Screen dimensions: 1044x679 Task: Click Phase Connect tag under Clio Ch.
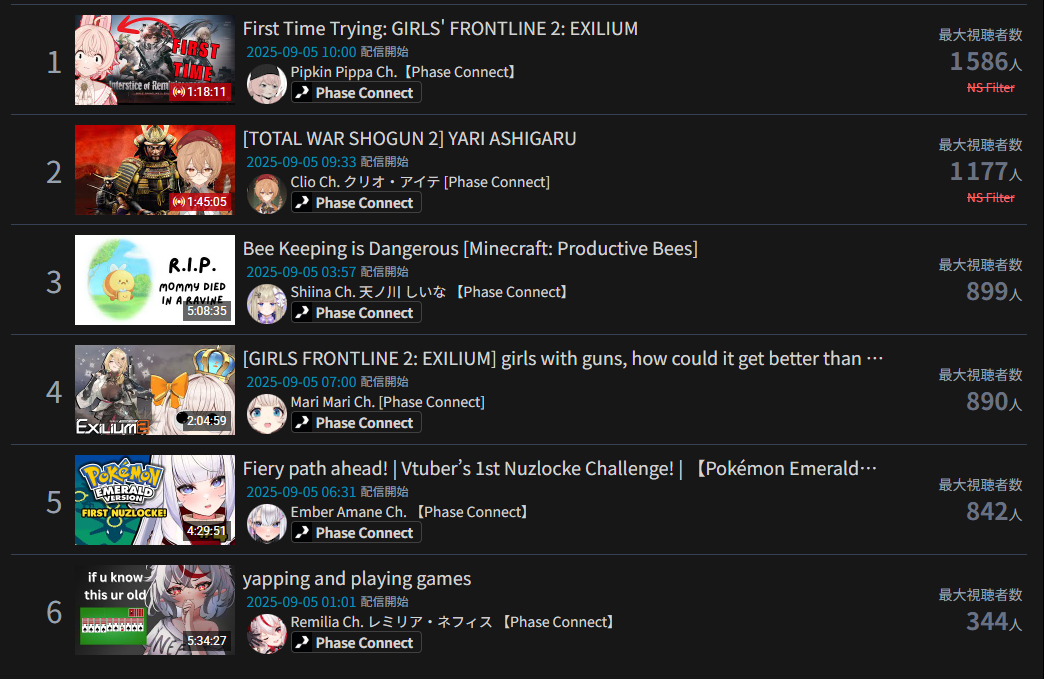356,203
